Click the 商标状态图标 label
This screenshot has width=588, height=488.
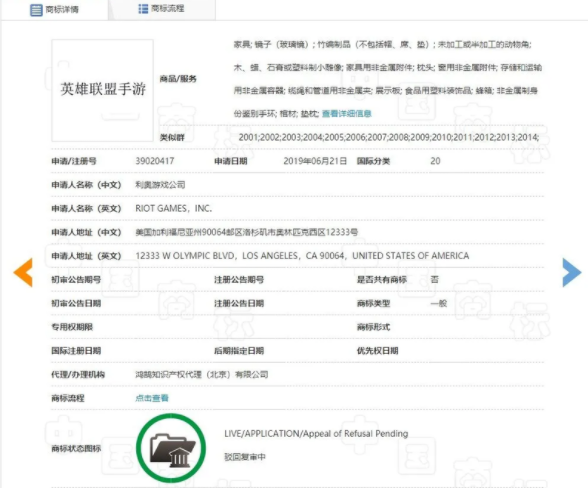coord(76,448)
